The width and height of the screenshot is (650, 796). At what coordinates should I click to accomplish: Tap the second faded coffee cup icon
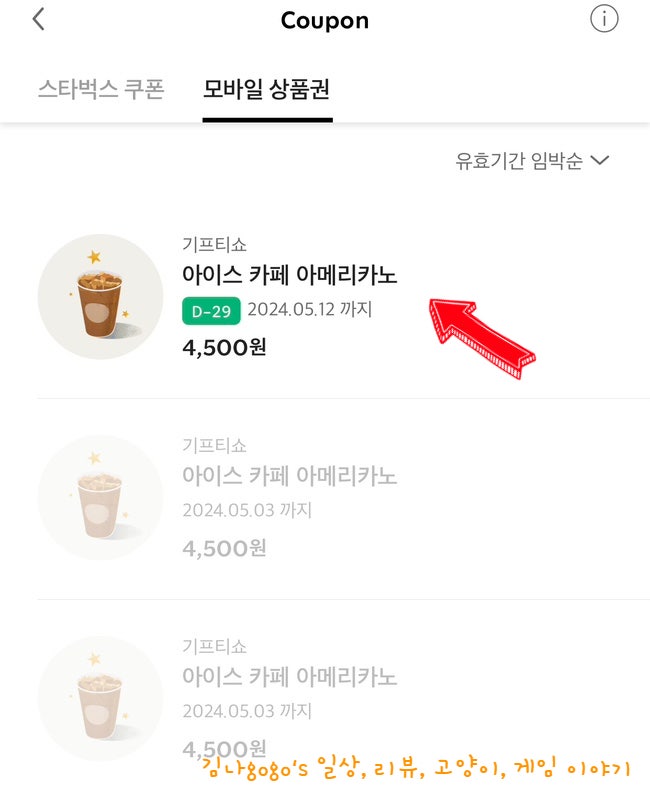pos(100,497)
